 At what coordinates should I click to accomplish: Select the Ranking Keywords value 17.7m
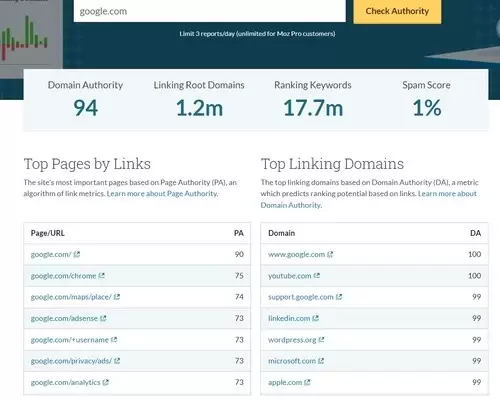point(313,108)
